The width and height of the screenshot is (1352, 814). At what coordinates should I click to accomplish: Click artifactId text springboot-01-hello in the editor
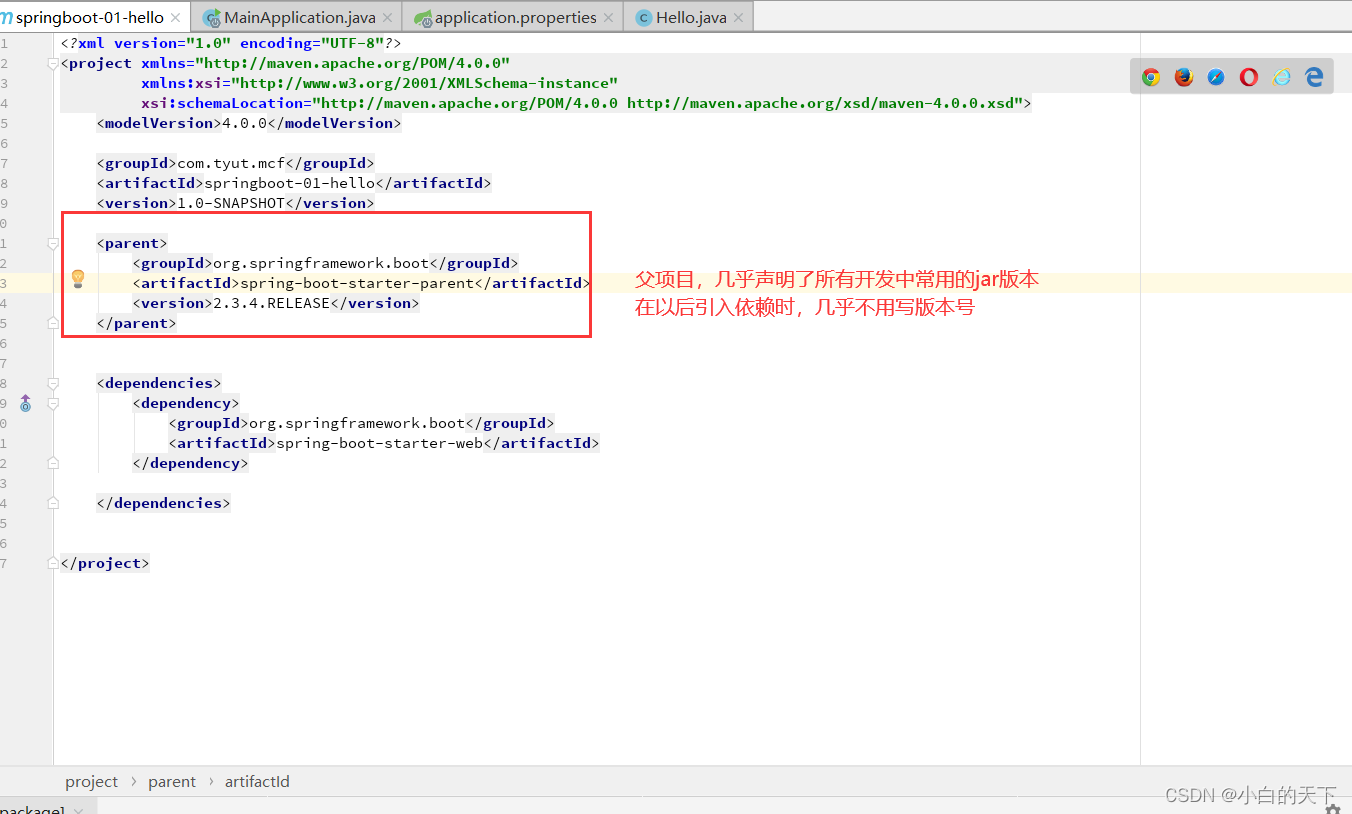coord(289,183)
